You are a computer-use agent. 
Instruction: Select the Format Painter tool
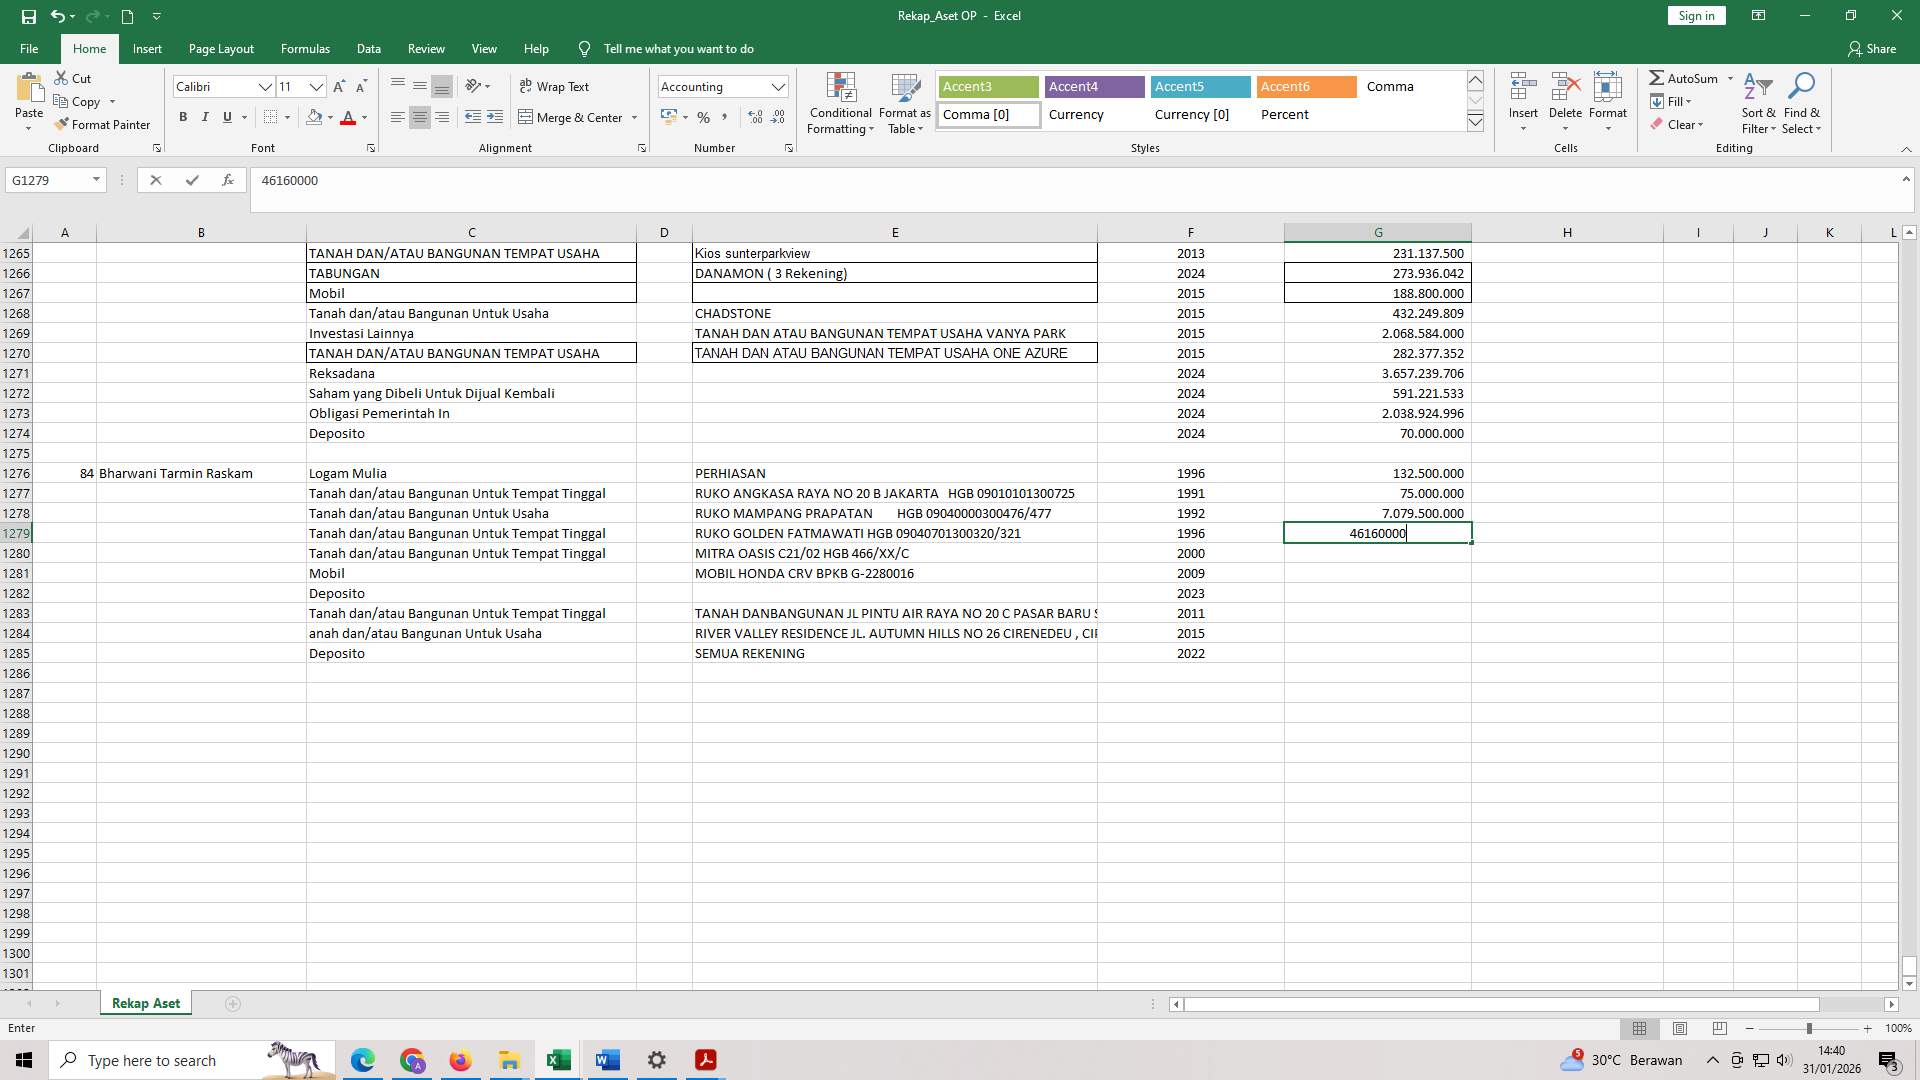point(103,124)
